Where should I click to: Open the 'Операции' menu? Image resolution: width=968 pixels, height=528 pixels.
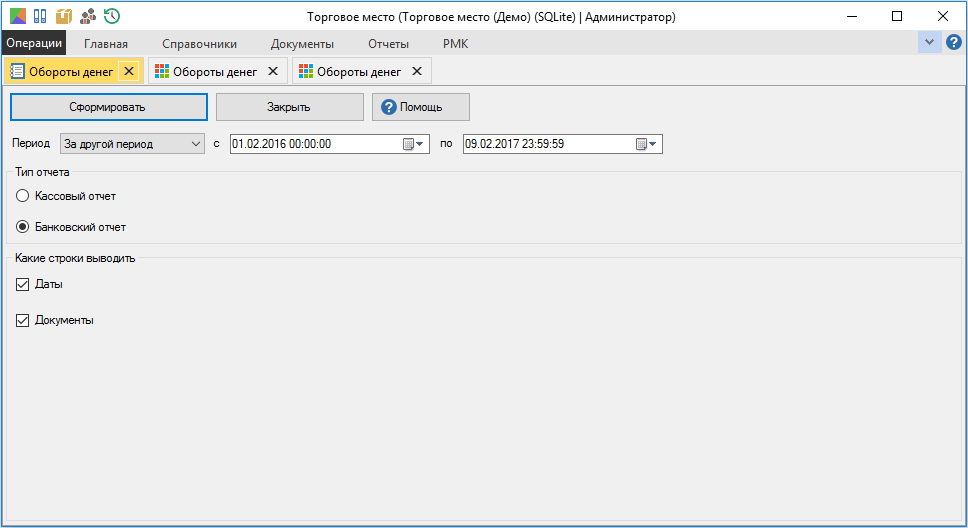[x=34, y=43]
